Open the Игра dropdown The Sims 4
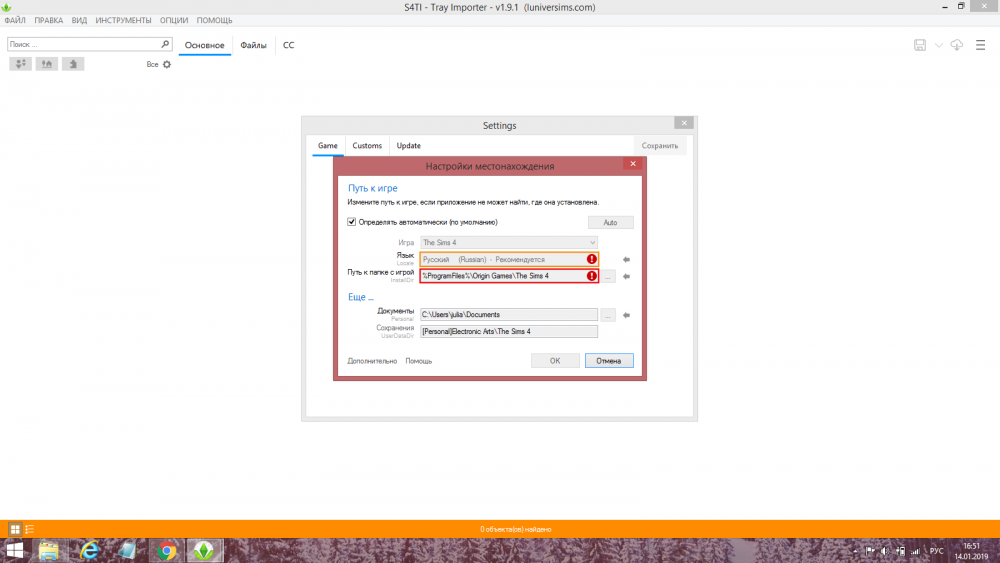This screenshot has height=563, width=1000. 509,242
